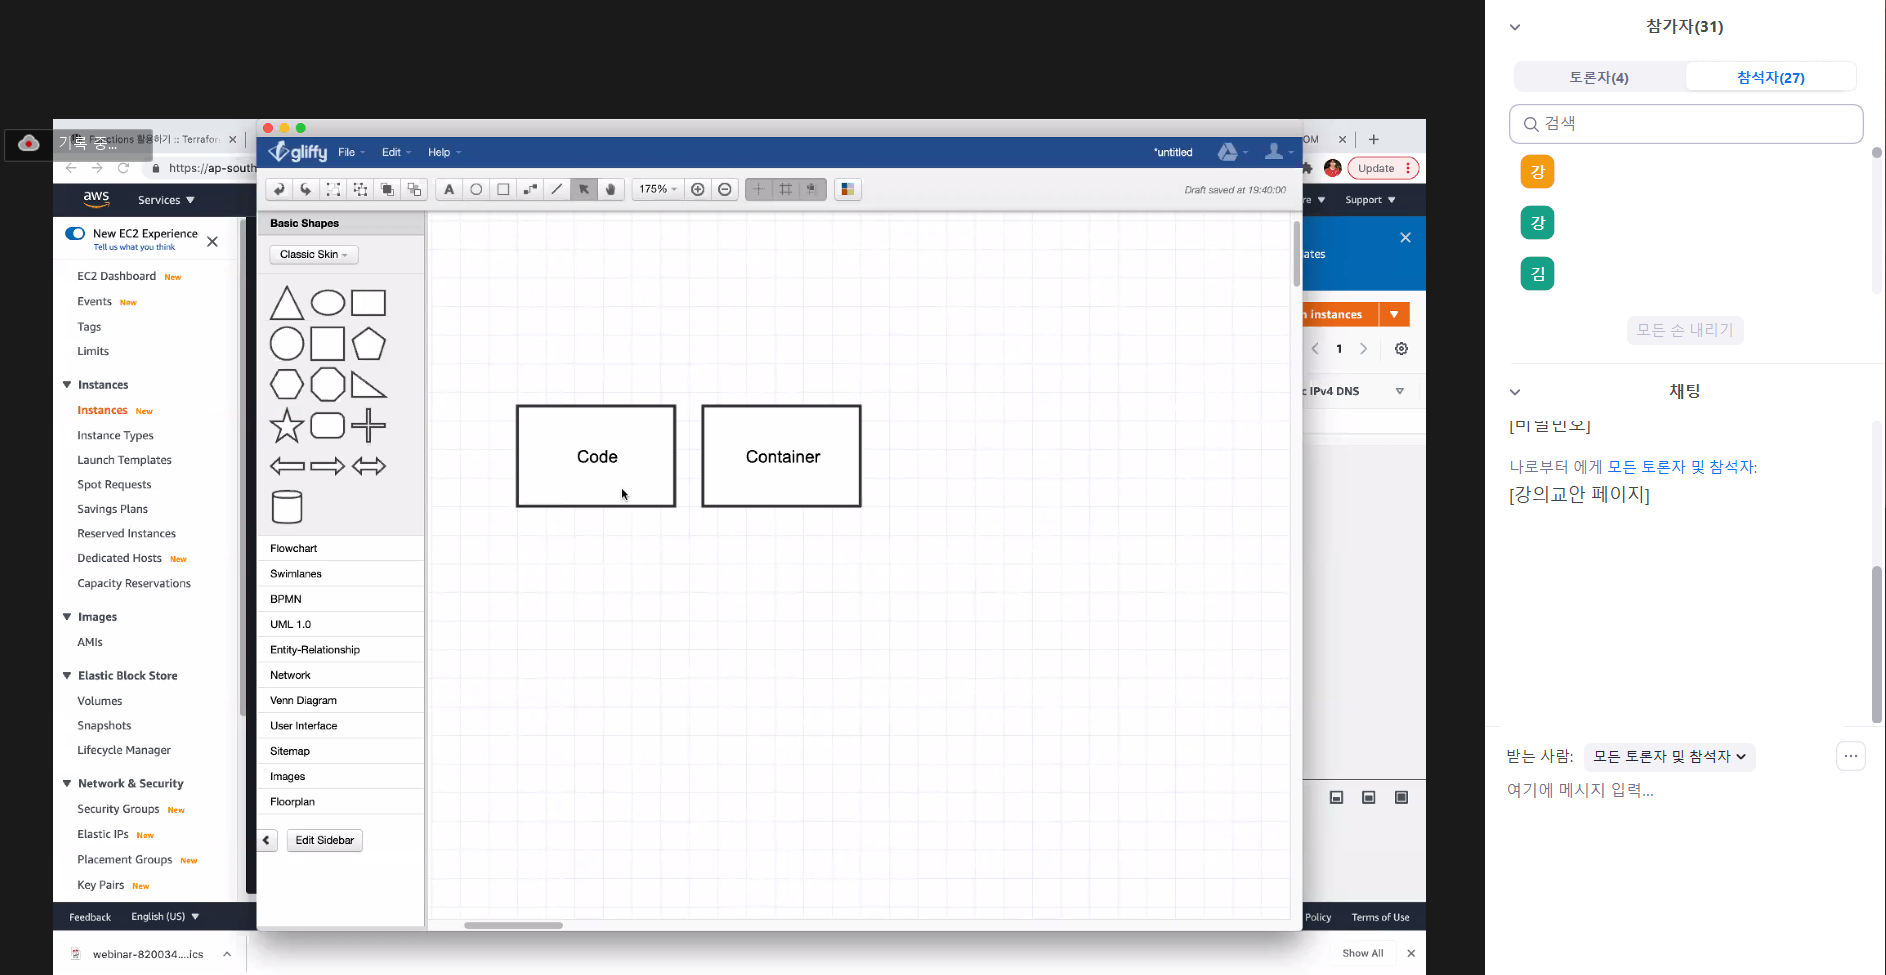Open the File menu in Gliffy
The width and height of the screenshot is (1886, 975).
350,152
